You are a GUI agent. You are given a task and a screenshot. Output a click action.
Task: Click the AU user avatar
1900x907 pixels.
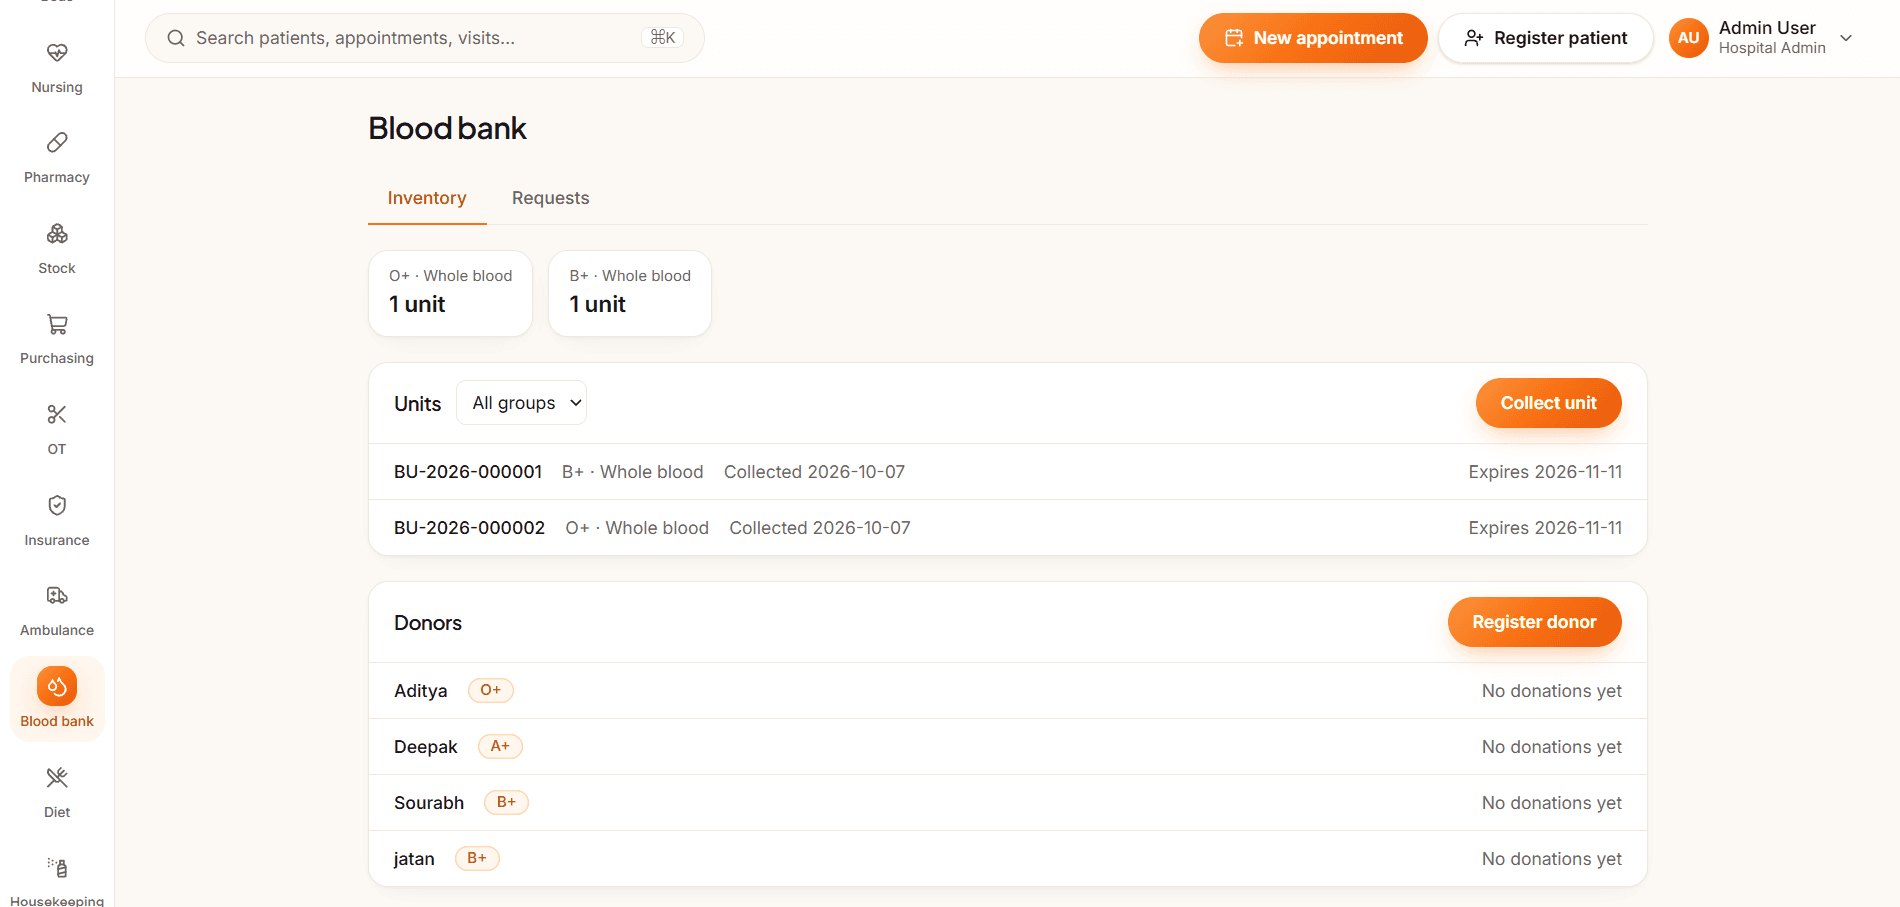pos(1688,38)
